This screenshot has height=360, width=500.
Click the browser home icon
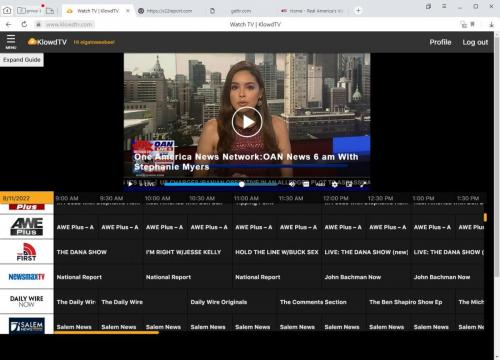(7, 11)
